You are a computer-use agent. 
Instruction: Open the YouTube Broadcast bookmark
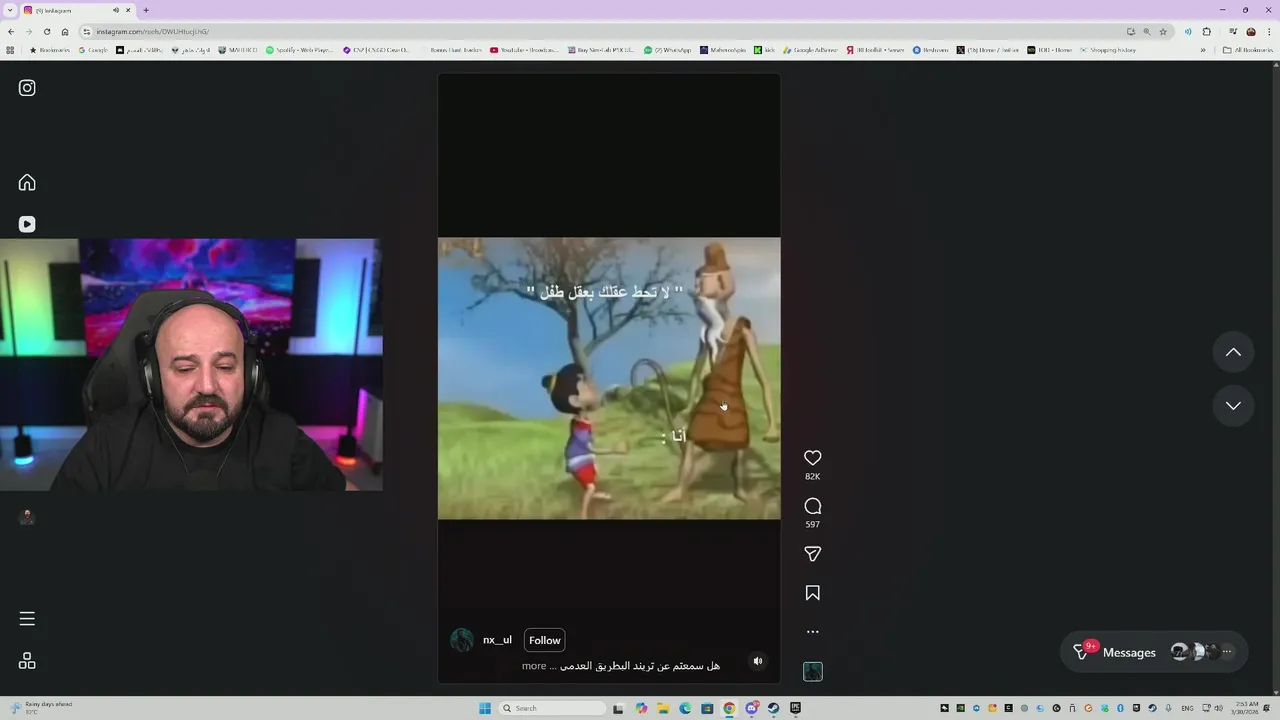click(x=524, y=50)
